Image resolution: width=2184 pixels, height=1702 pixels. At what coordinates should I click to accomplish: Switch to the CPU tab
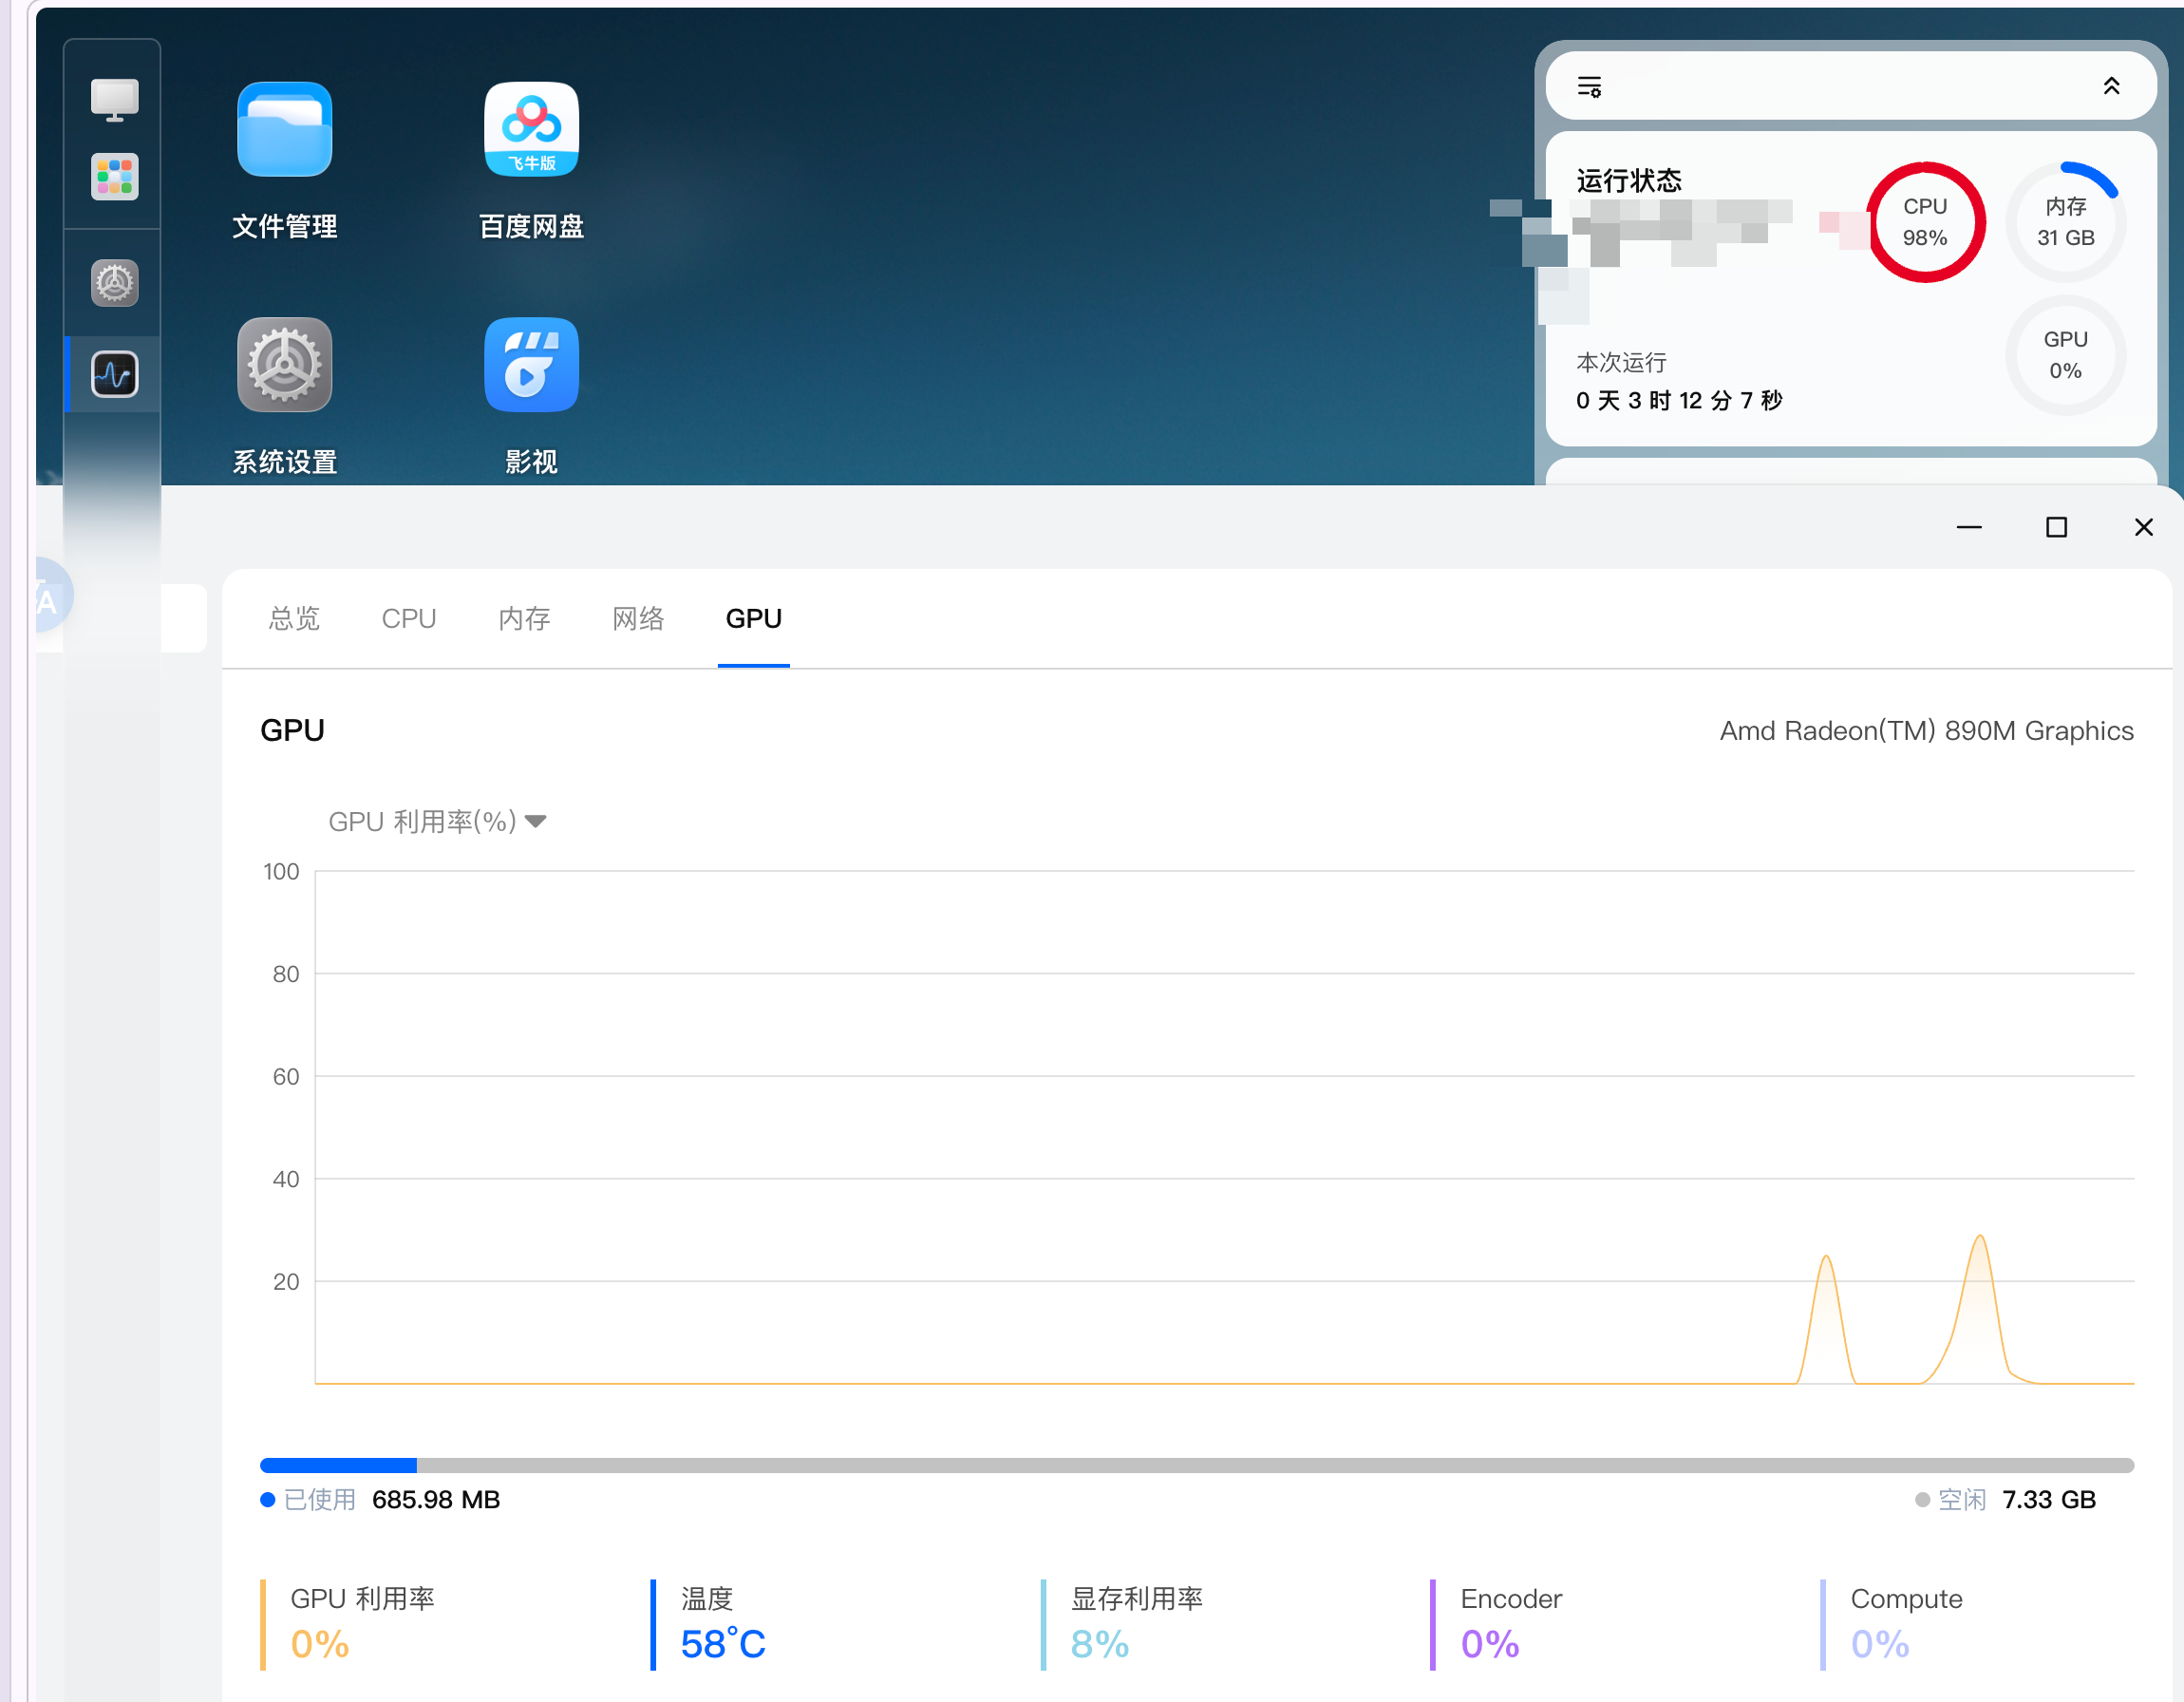click(408, 619)
